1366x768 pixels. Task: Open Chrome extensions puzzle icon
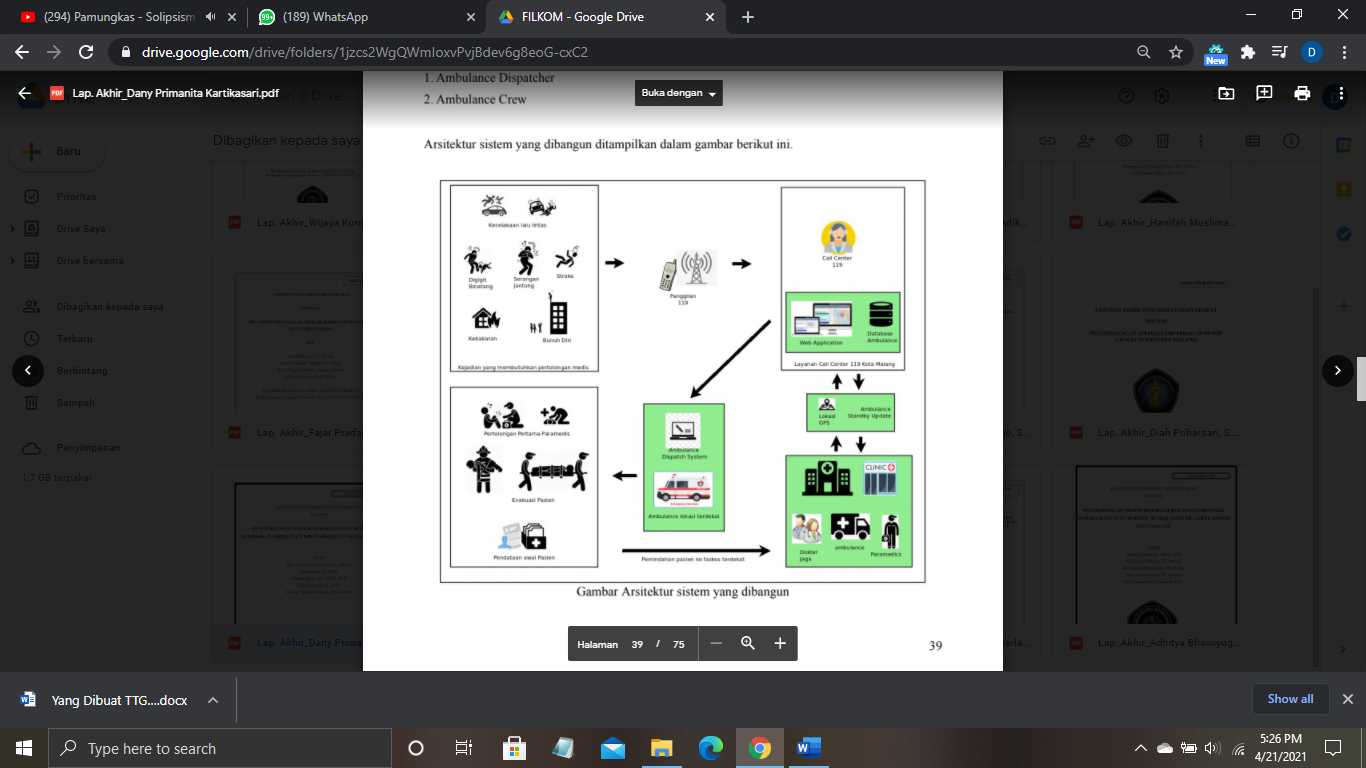click(1247, 52)
